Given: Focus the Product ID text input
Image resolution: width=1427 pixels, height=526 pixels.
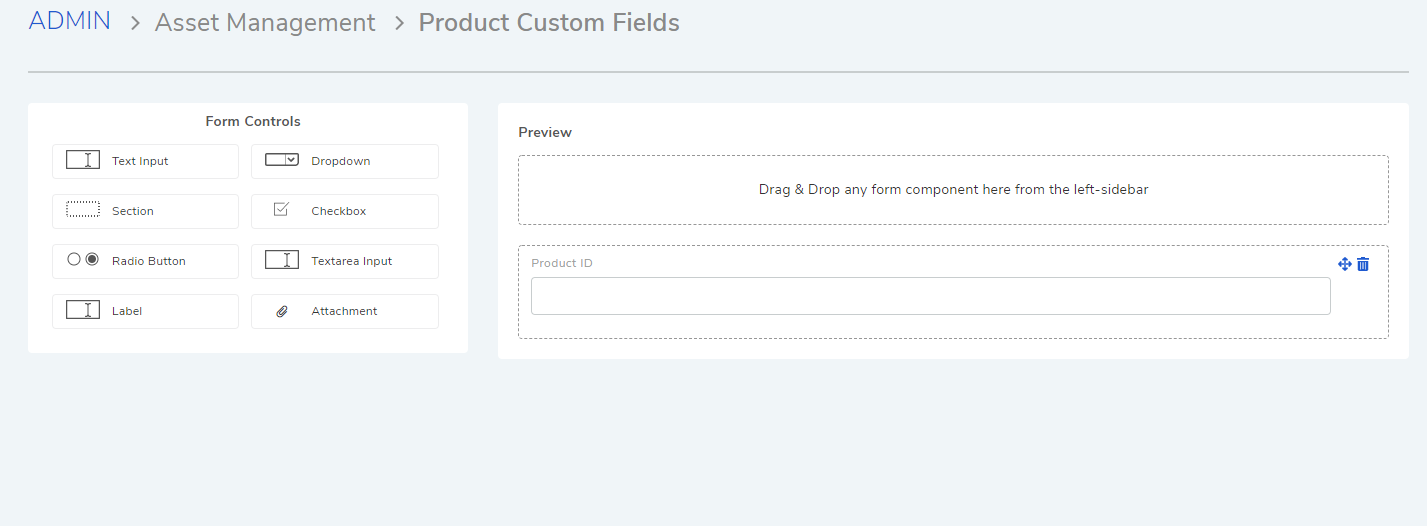Looking at the screenshot, I should click(931, 296).
